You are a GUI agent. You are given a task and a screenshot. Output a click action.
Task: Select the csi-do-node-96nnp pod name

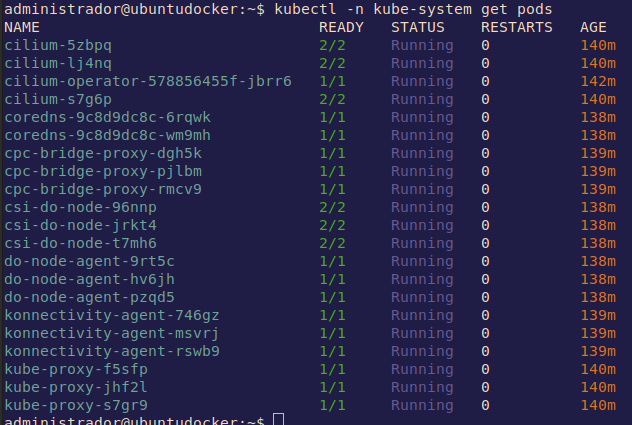click(x=81, y=207)
